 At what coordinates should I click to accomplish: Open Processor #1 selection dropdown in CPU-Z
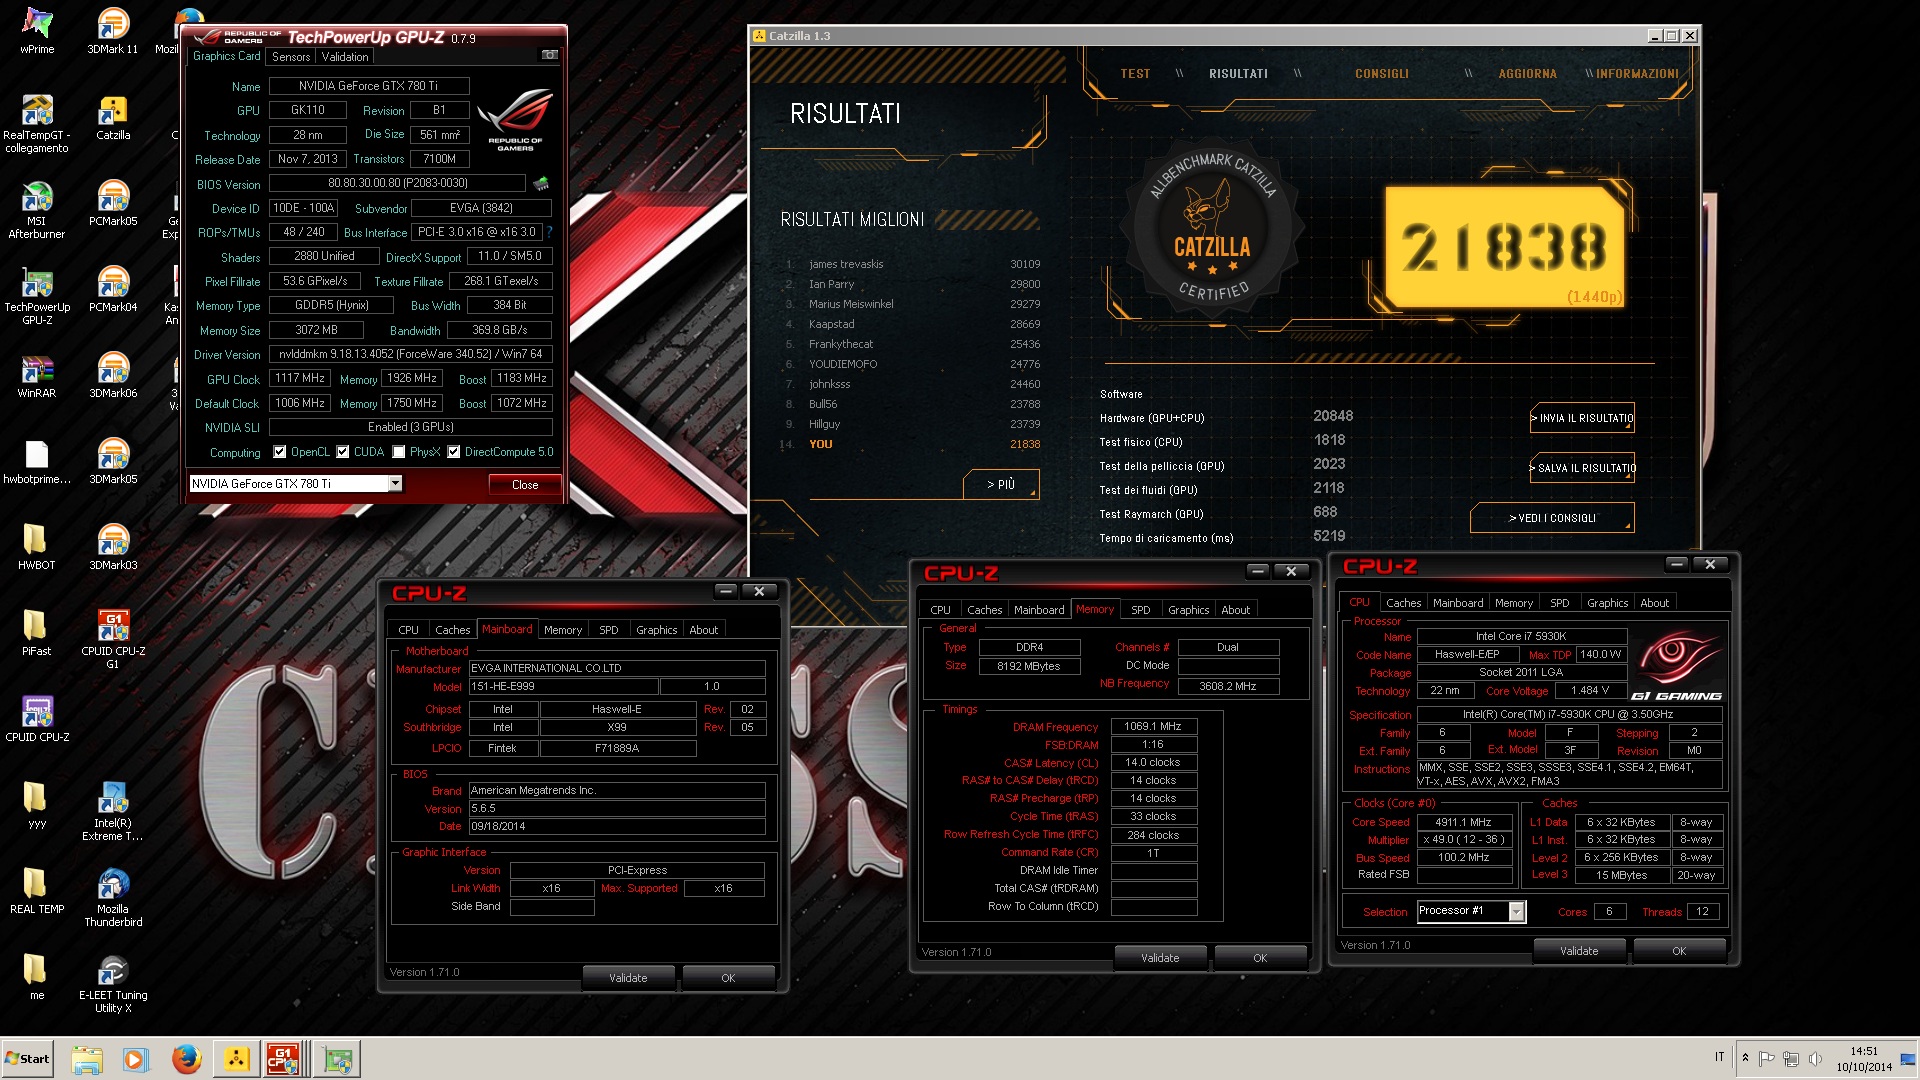[x=1516, y=911]
